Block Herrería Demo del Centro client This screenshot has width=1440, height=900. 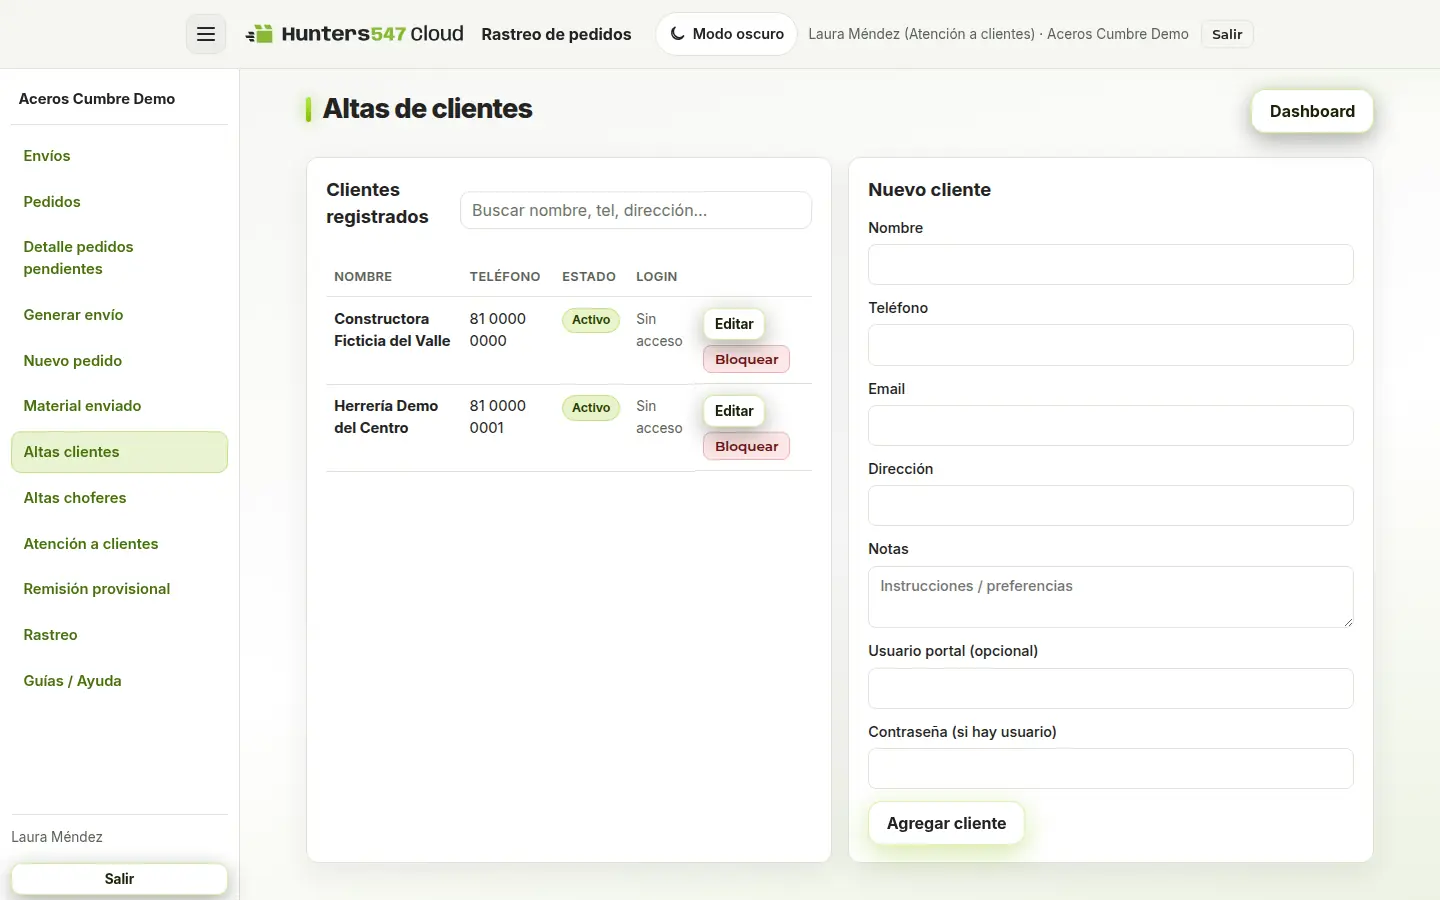(x=746, y=446)
